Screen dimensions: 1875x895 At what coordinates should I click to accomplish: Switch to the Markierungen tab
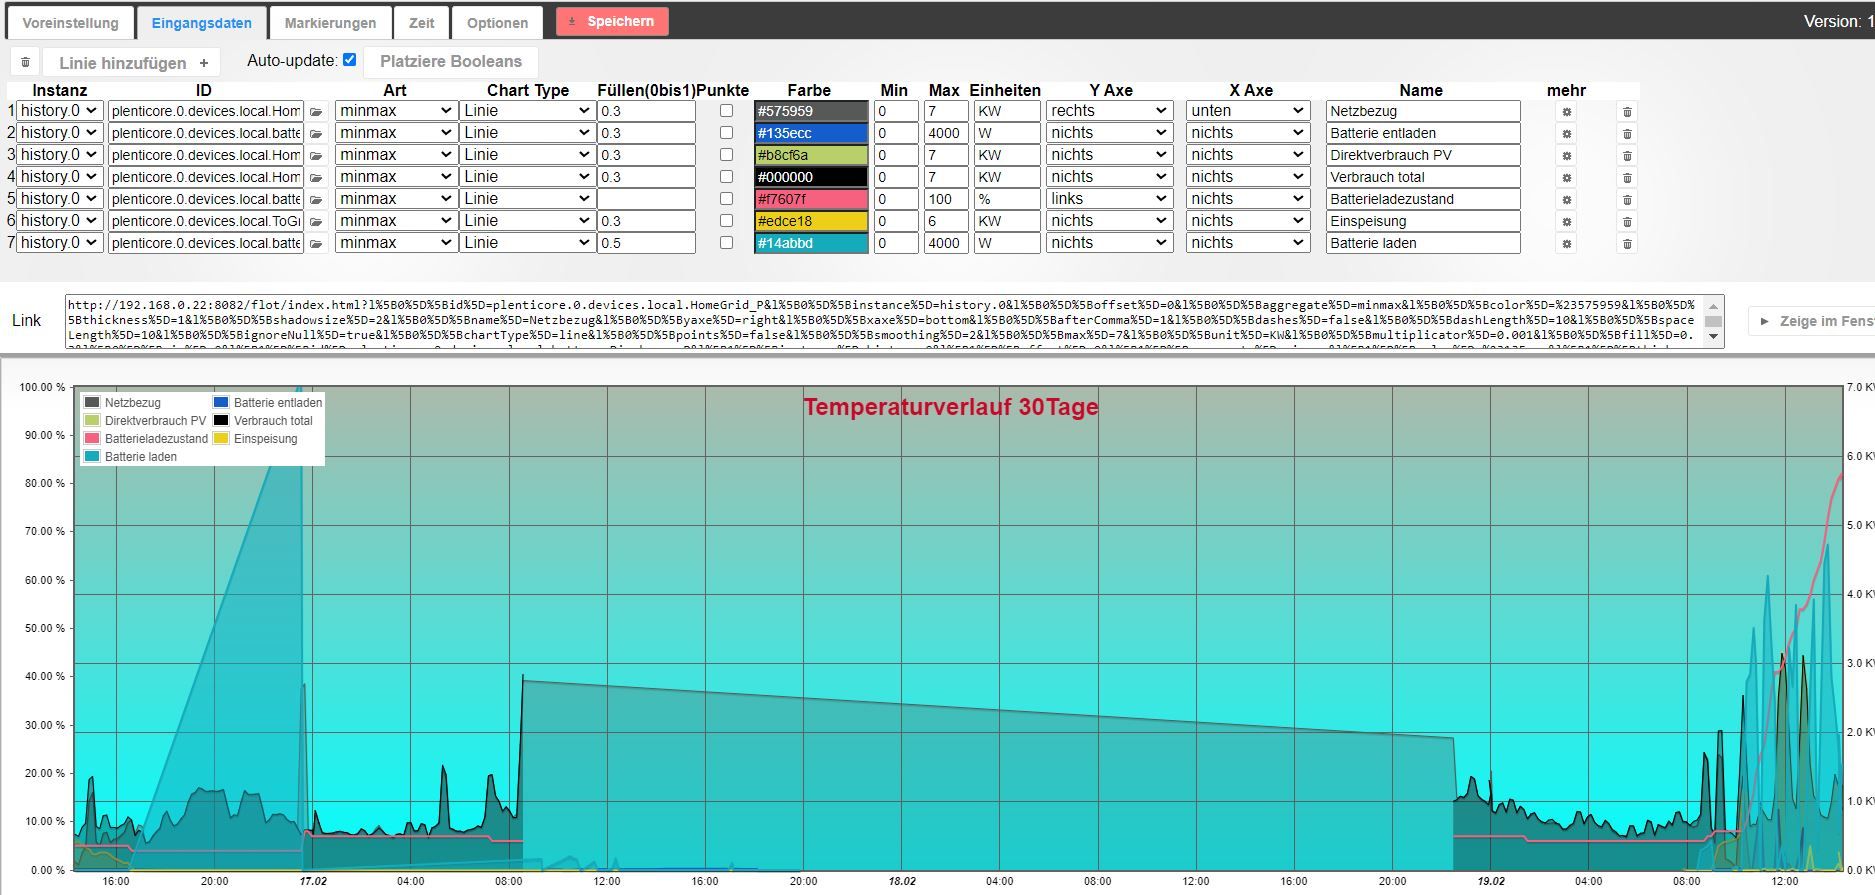pos(330,23)
